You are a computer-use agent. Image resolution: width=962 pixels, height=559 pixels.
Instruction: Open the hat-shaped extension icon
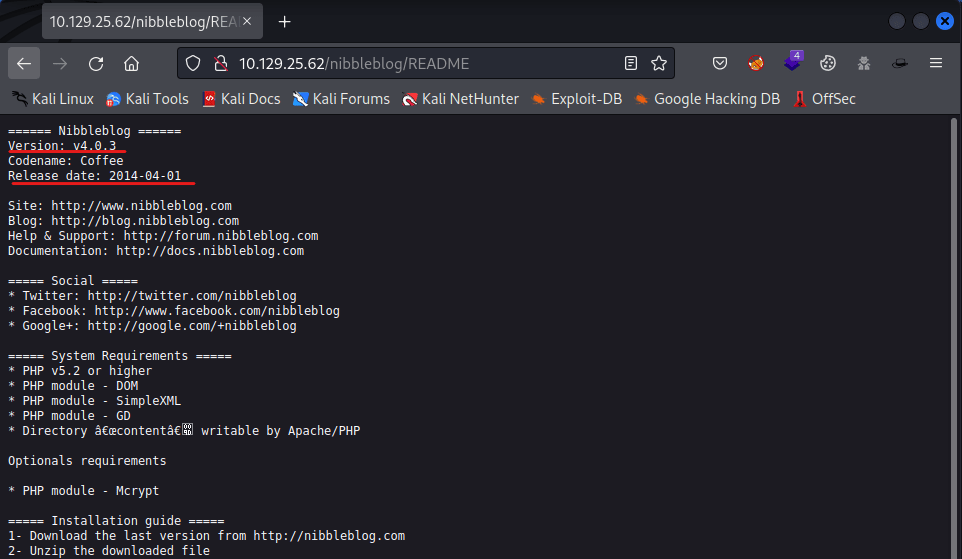coord(900,63)
